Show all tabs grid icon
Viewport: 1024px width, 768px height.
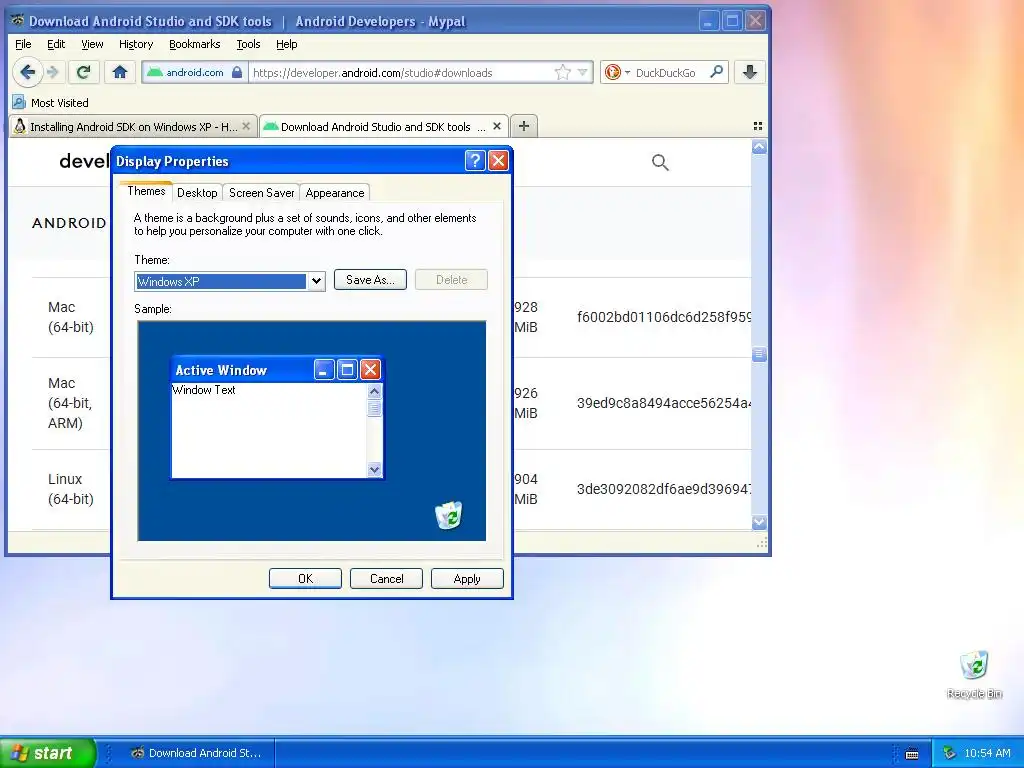(758, 126)
